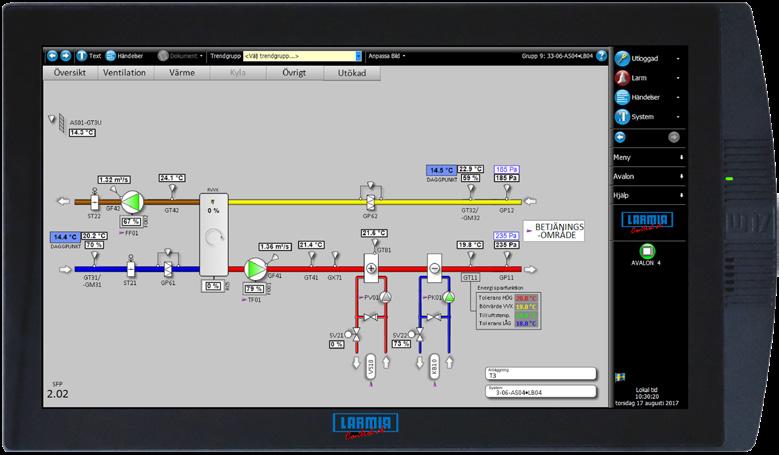Click the sidebar blue back arrow
The image size is (779, 455).
coord(620,137)
